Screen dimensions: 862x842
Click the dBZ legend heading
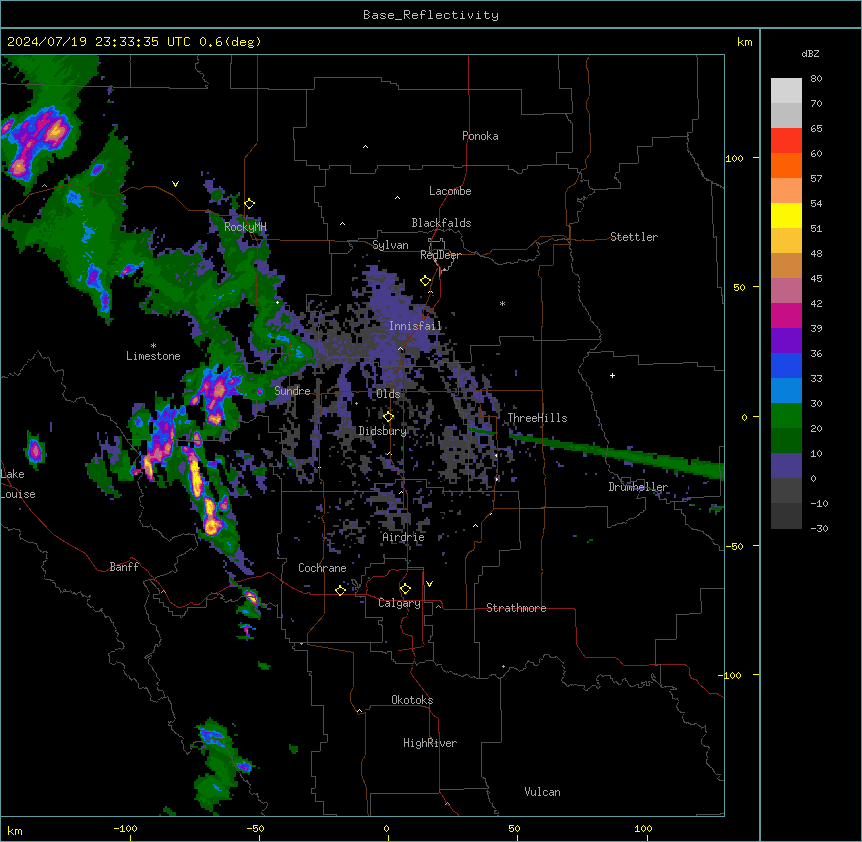[x=810, y=53]
